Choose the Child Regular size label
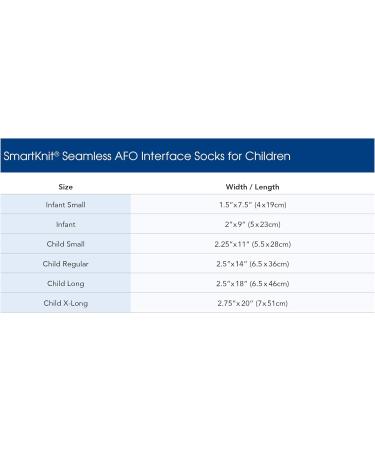This screenshot has height=450, width=375. [x=66, y=264]
